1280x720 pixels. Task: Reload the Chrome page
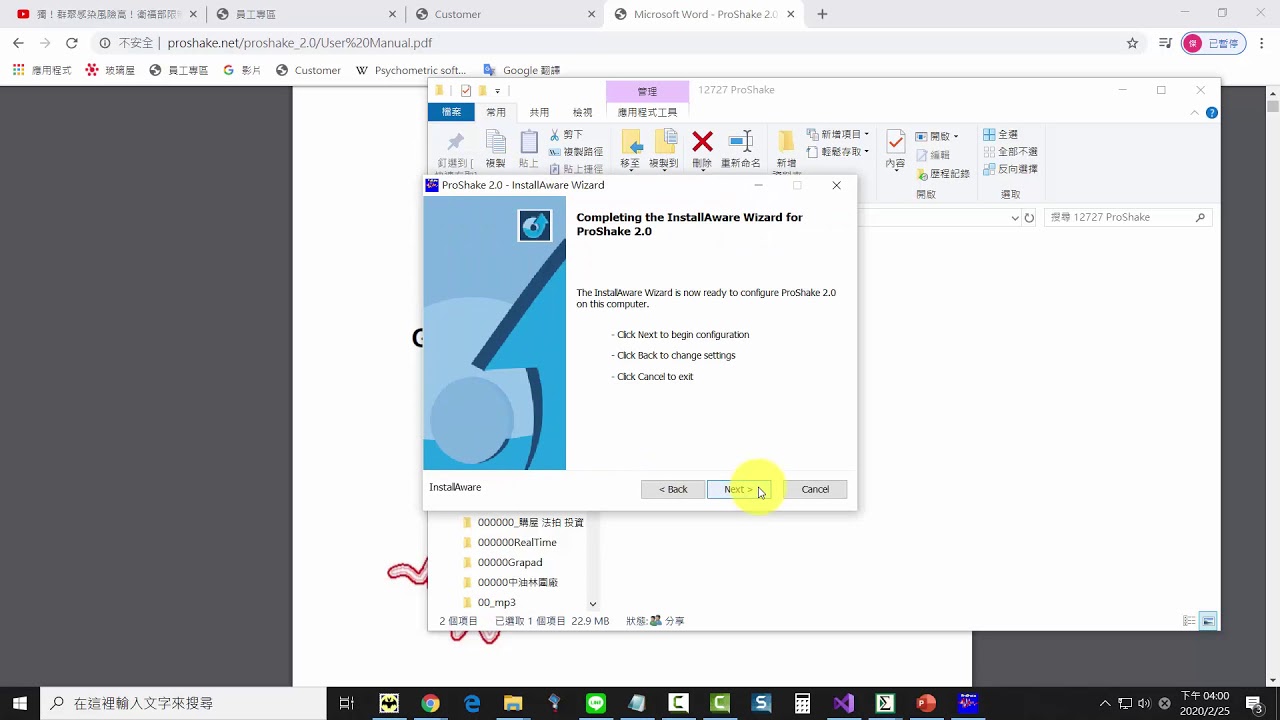pos(72,43)
